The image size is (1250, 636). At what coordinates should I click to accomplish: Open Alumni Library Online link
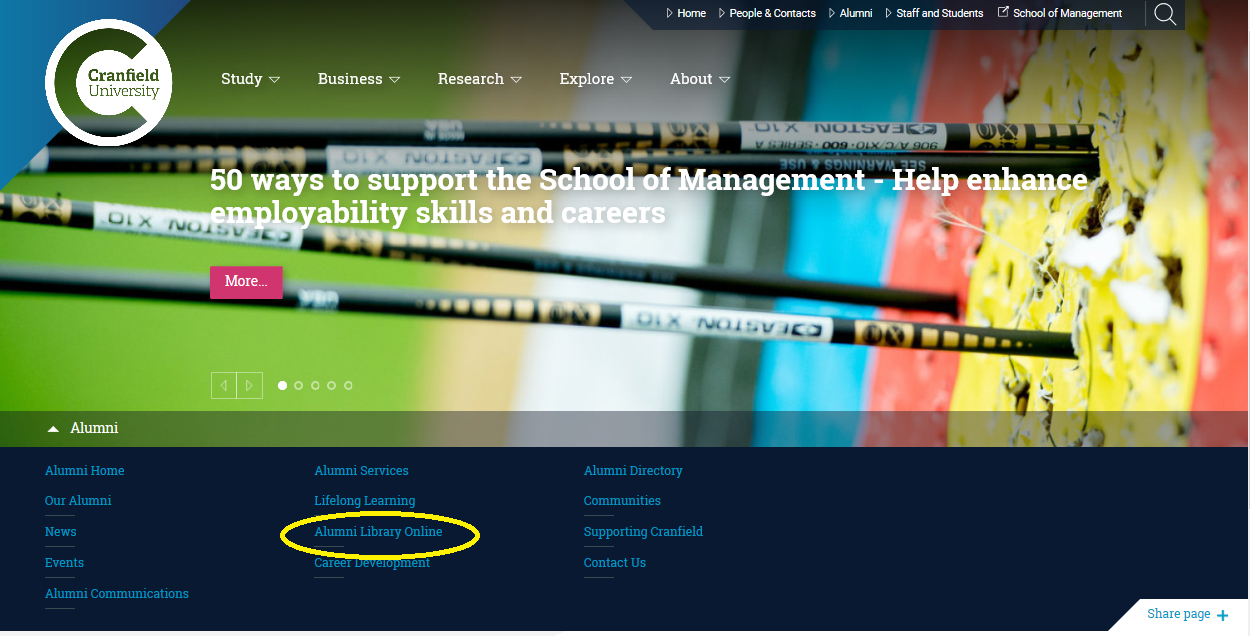pyautogui.click(x=378, y=532)
